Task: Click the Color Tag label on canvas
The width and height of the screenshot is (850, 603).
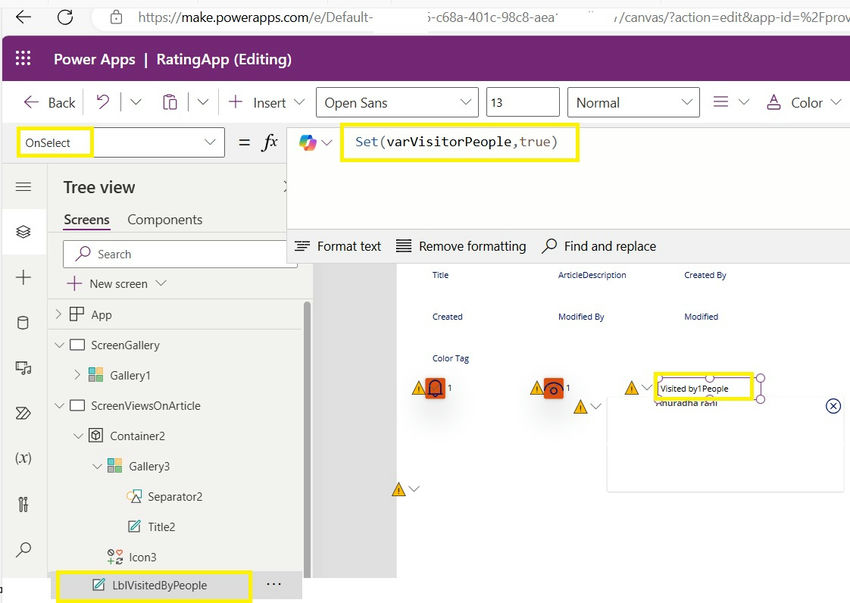Action: (x=450, y=358)
